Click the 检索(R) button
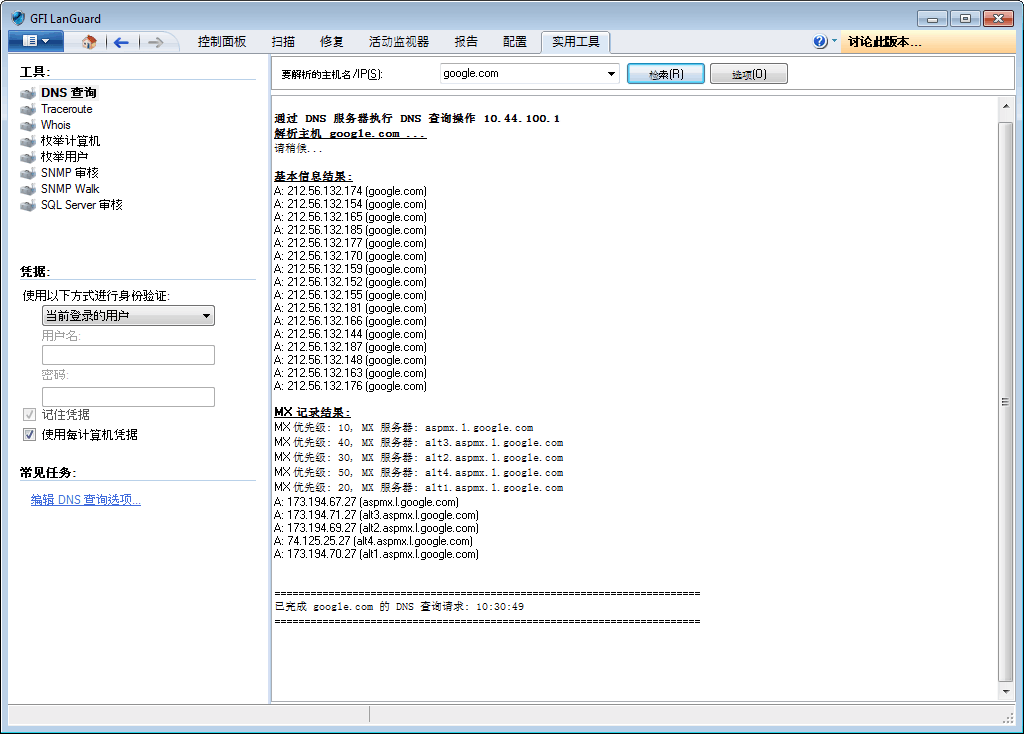Screen dimensions: 1024x734 (x=666, y=74)
